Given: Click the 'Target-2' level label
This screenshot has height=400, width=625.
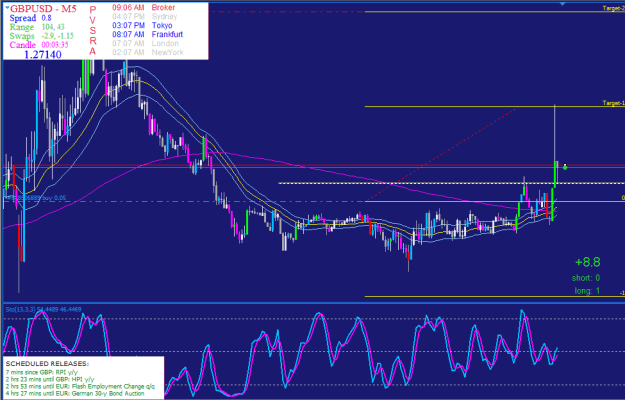Looking at the screenshot, I should (613, 8).
